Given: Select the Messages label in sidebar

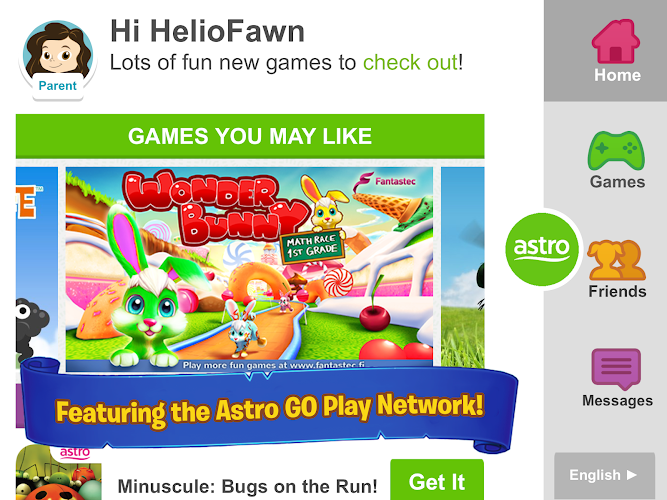Looking at the screenshot, I should [x=617, y=400].
